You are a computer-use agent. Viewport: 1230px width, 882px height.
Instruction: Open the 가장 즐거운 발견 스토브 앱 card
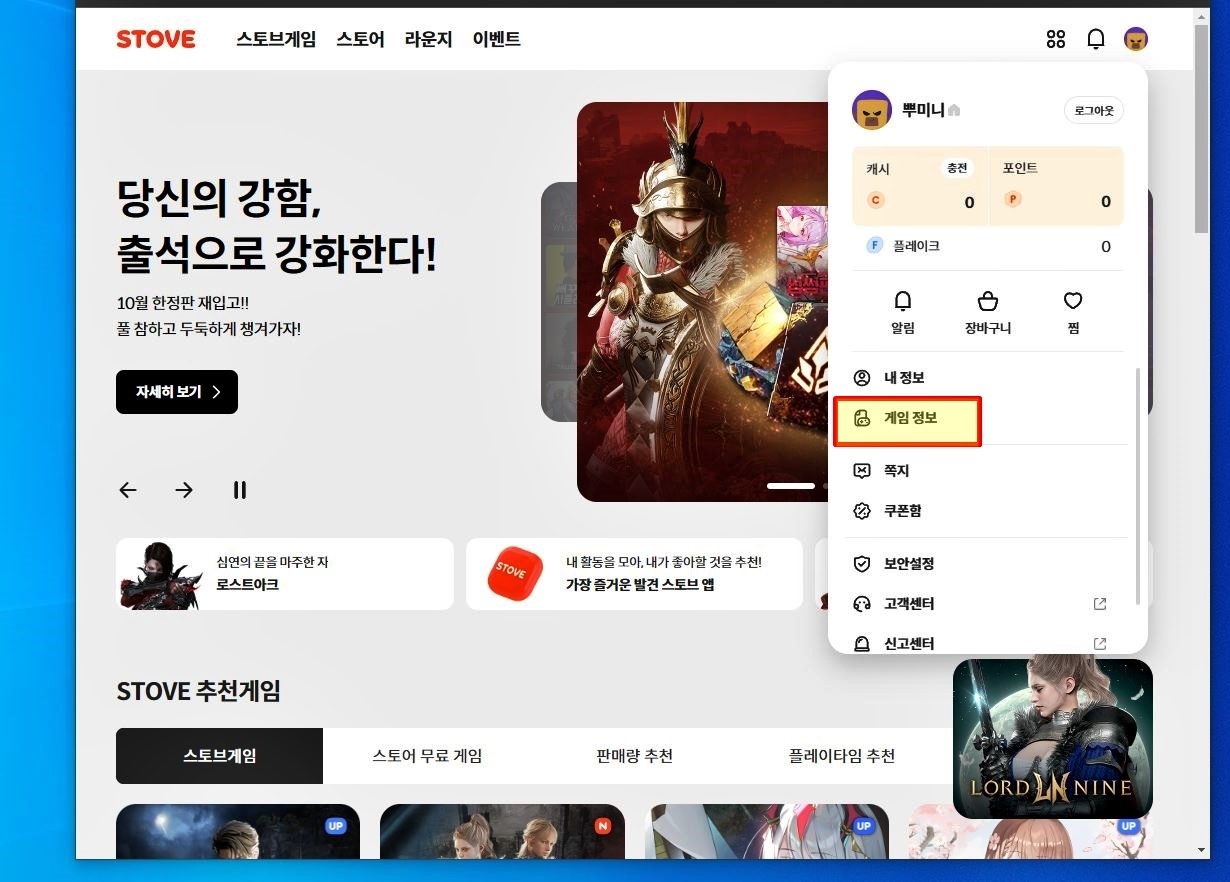[x=634, y=574]
